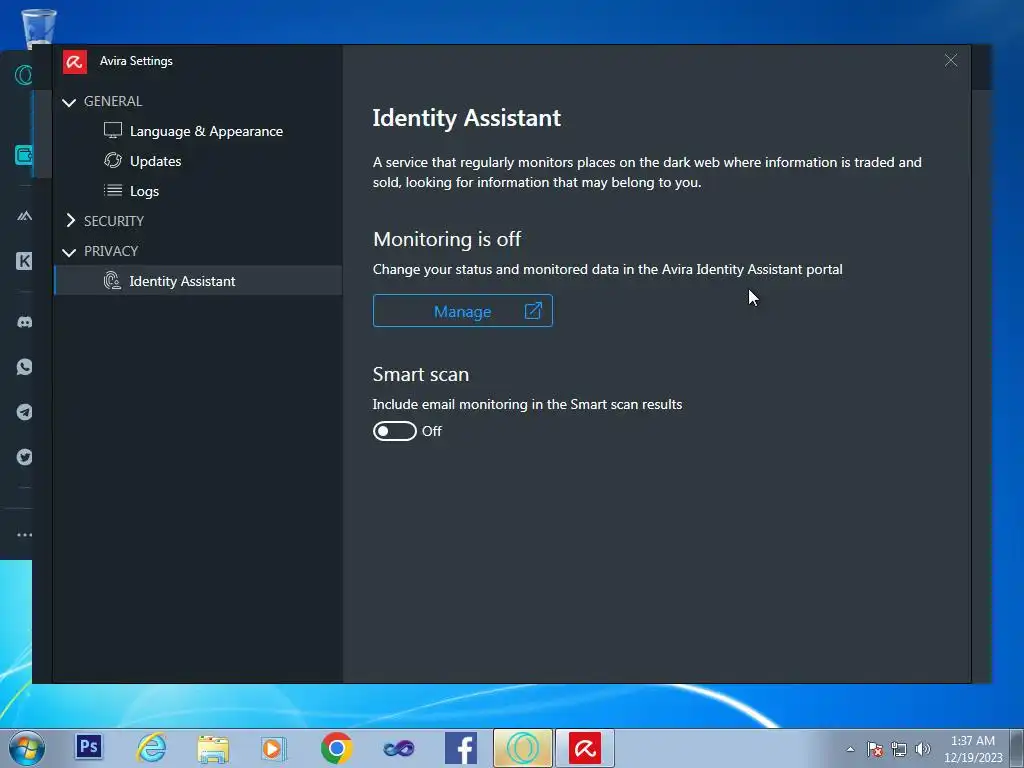The height and width of the screenshot is (768, 1024).
Task: Select the PRIVACY category label
Action: click(111, 251)
